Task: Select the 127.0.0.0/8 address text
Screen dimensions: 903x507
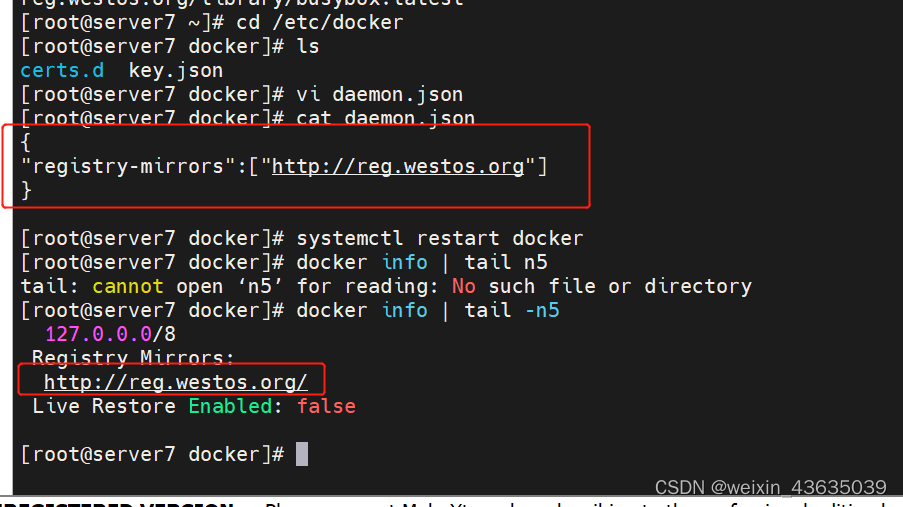Action: pyautogui.click(x=110, y=334)
